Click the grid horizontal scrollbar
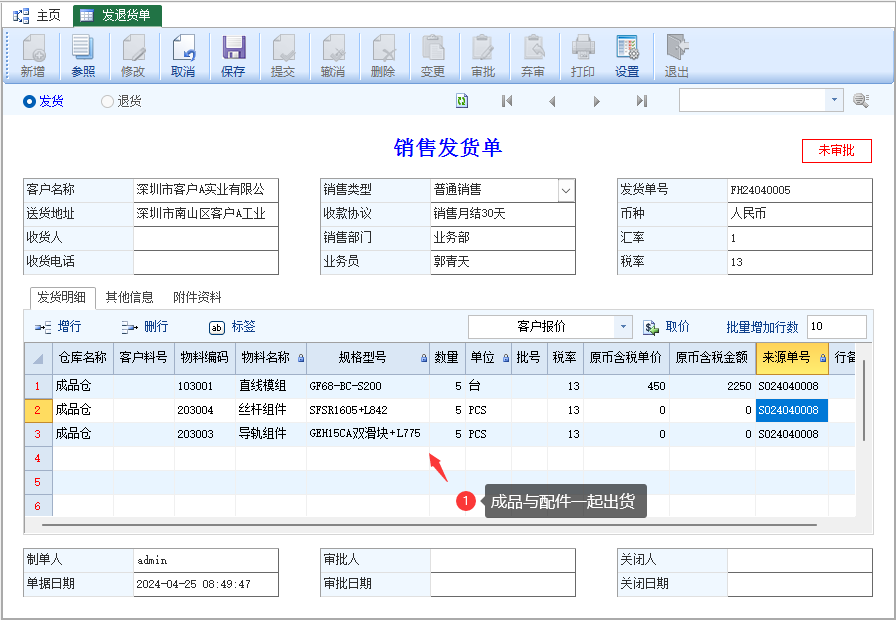Viewport: 896px width, 620px height. pos(429,524)
